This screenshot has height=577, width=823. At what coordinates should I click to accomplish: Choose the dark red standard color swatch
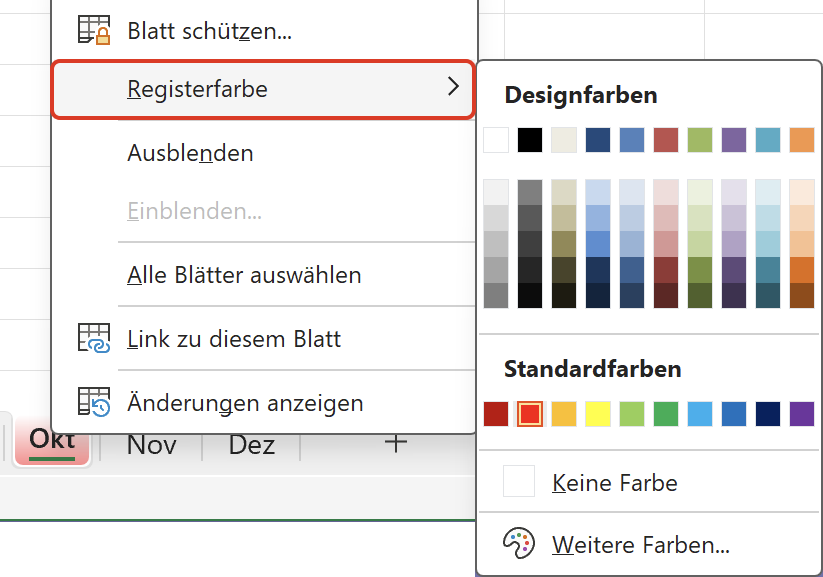click(x=496, y=414)
